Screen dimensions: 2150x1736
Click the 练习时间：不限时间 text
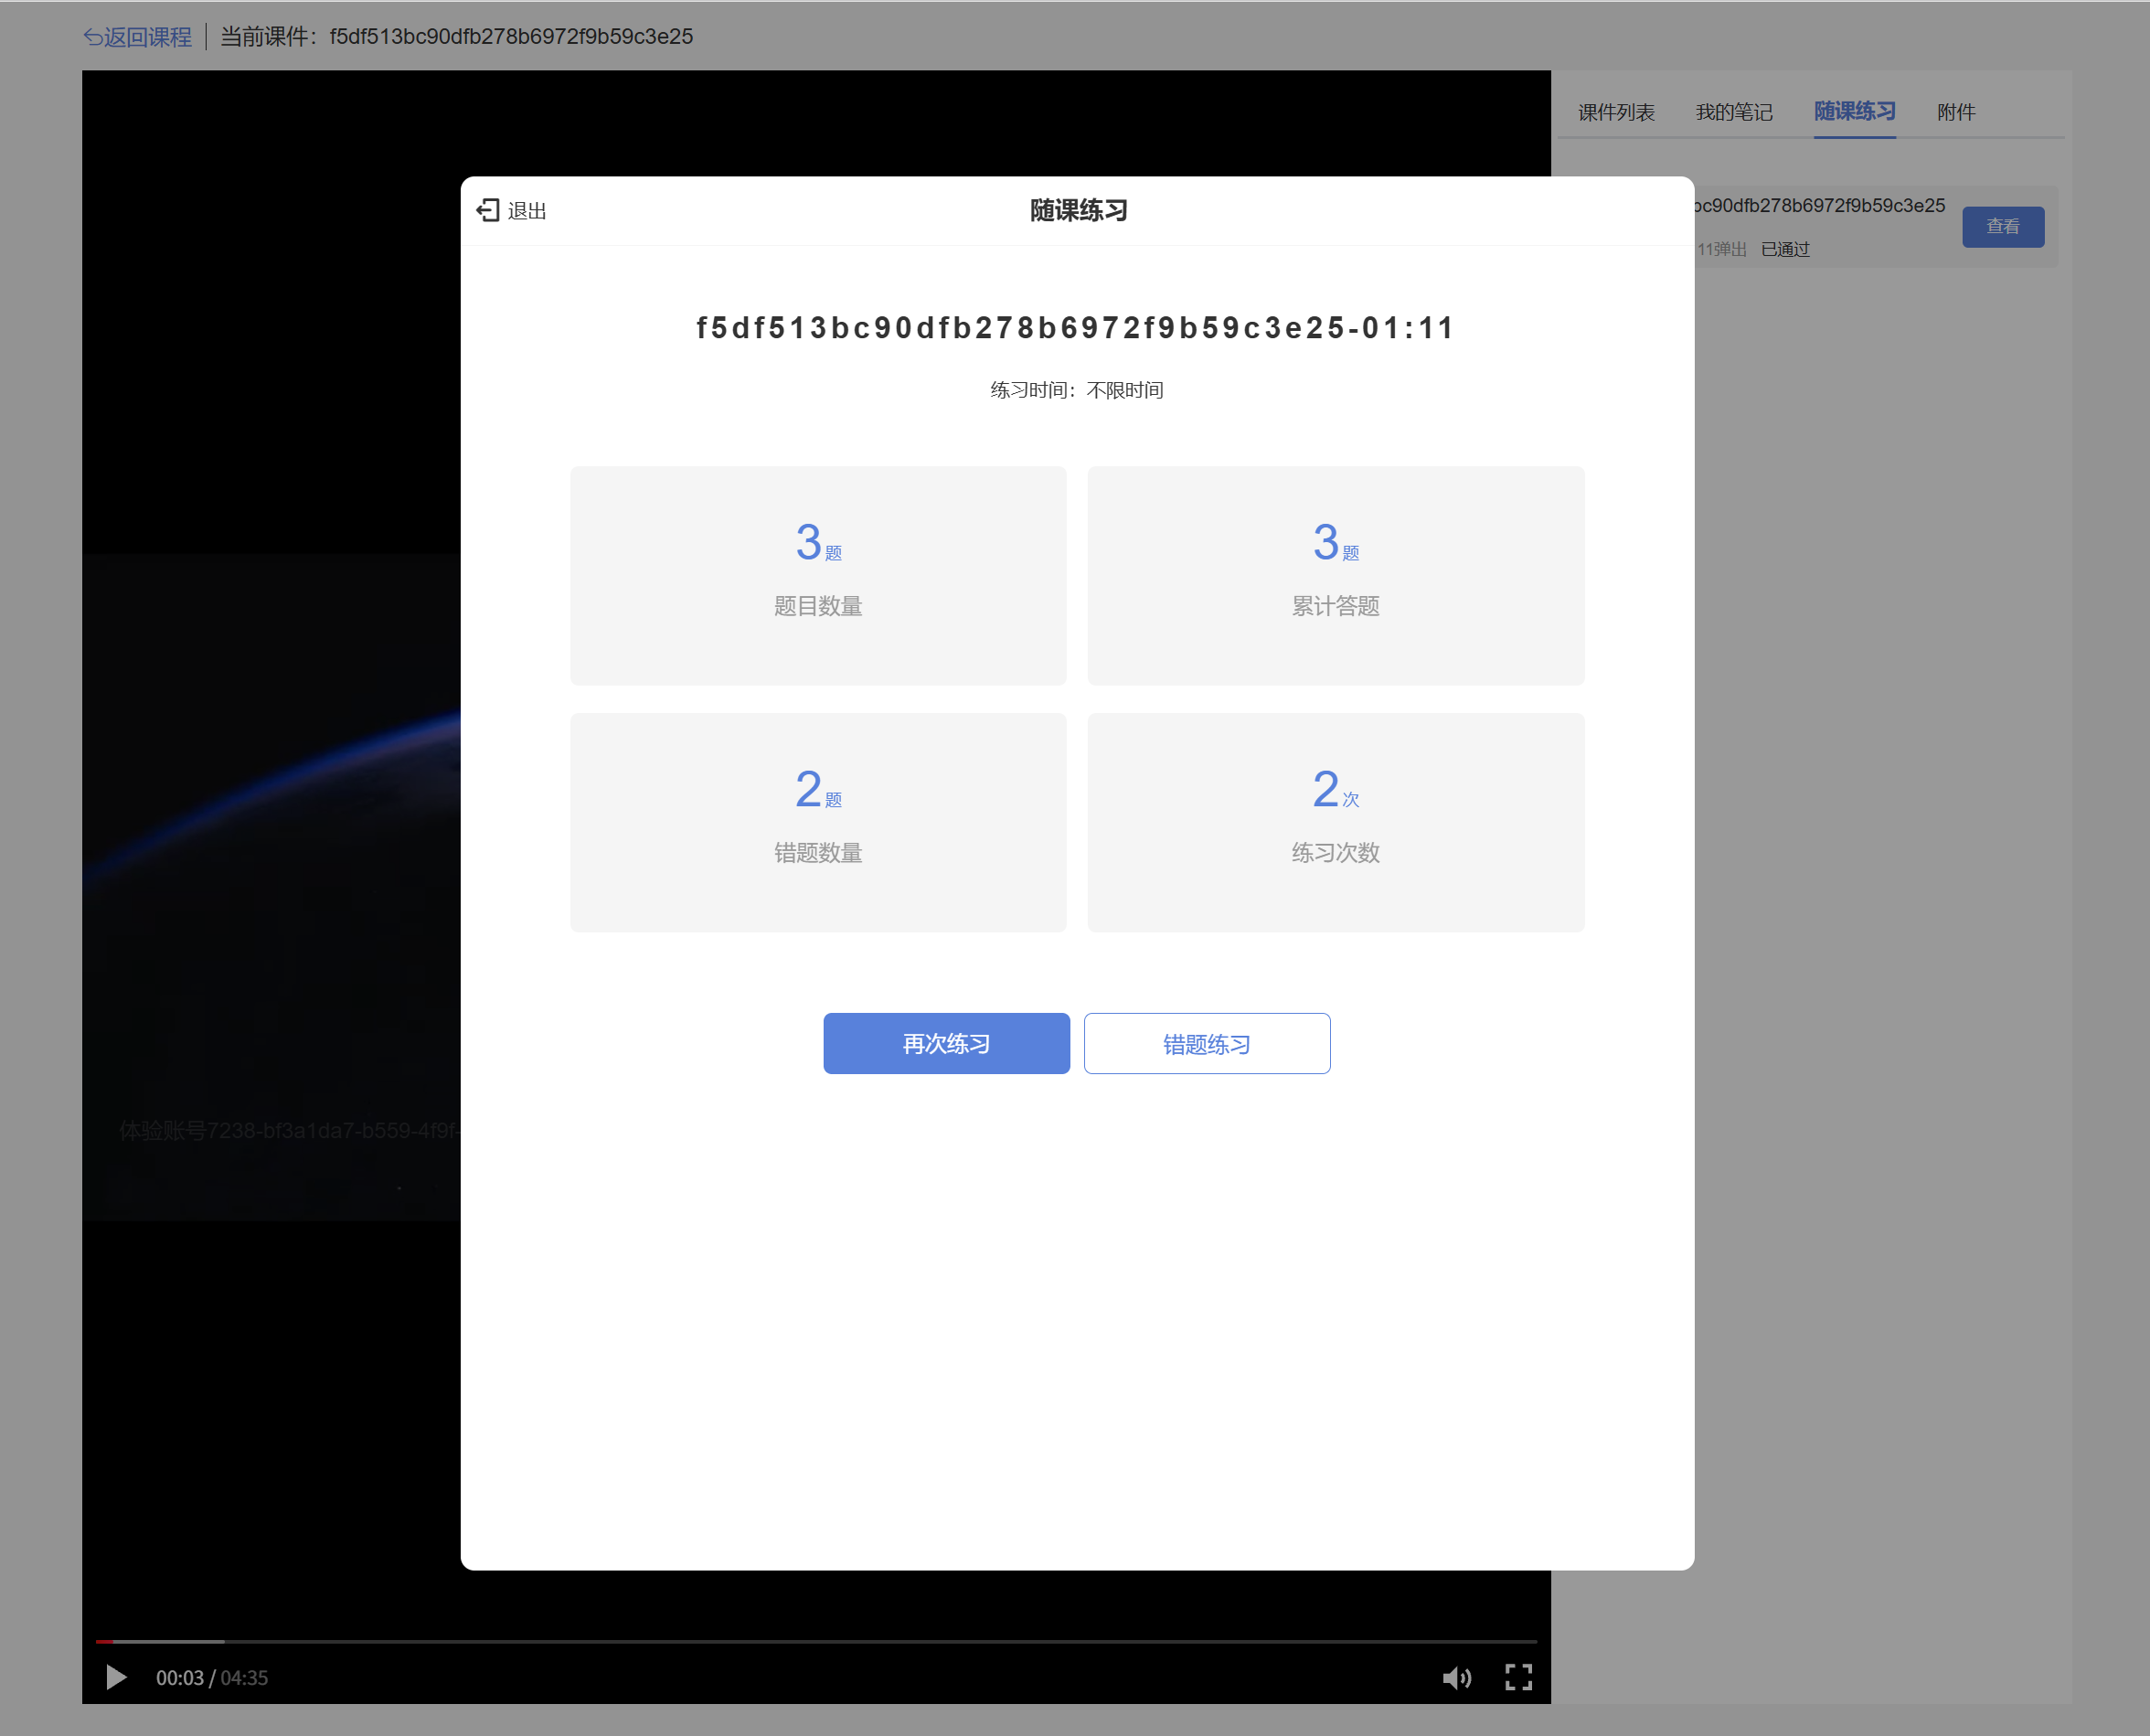pyautogui.click(x=1076, y=390)
